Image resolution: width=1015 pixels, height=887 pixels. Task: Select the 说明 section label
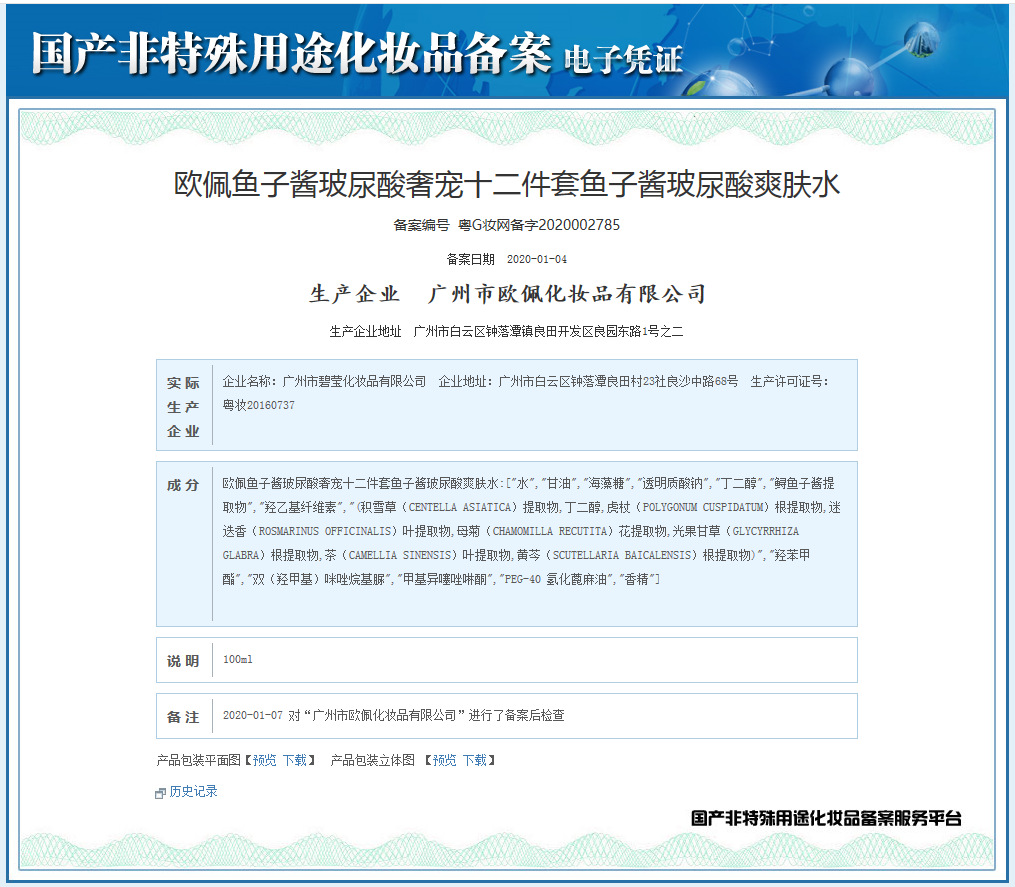pyautogui.click(x=184, y=661)
